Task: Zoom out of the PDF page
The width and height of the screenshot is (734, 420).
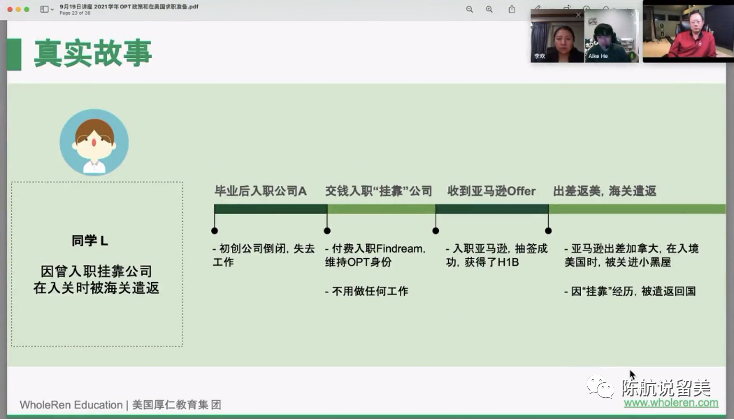Action: pos(469,9)
